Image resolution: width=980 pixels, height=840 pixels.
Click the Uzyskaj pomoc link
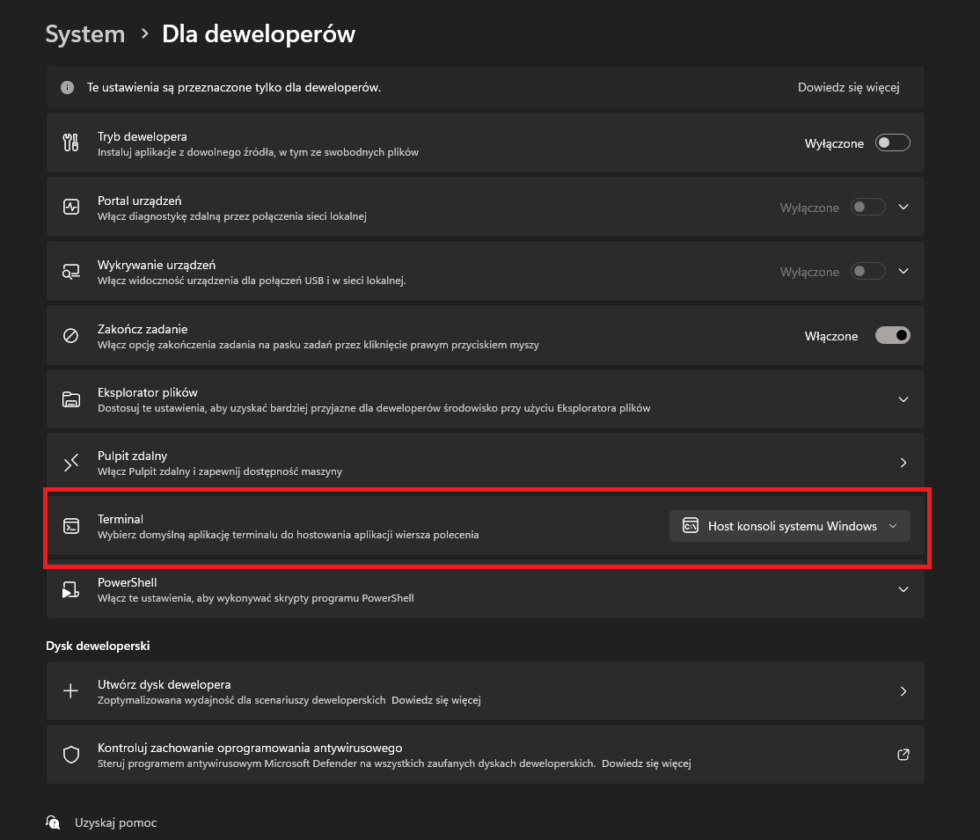116,822
